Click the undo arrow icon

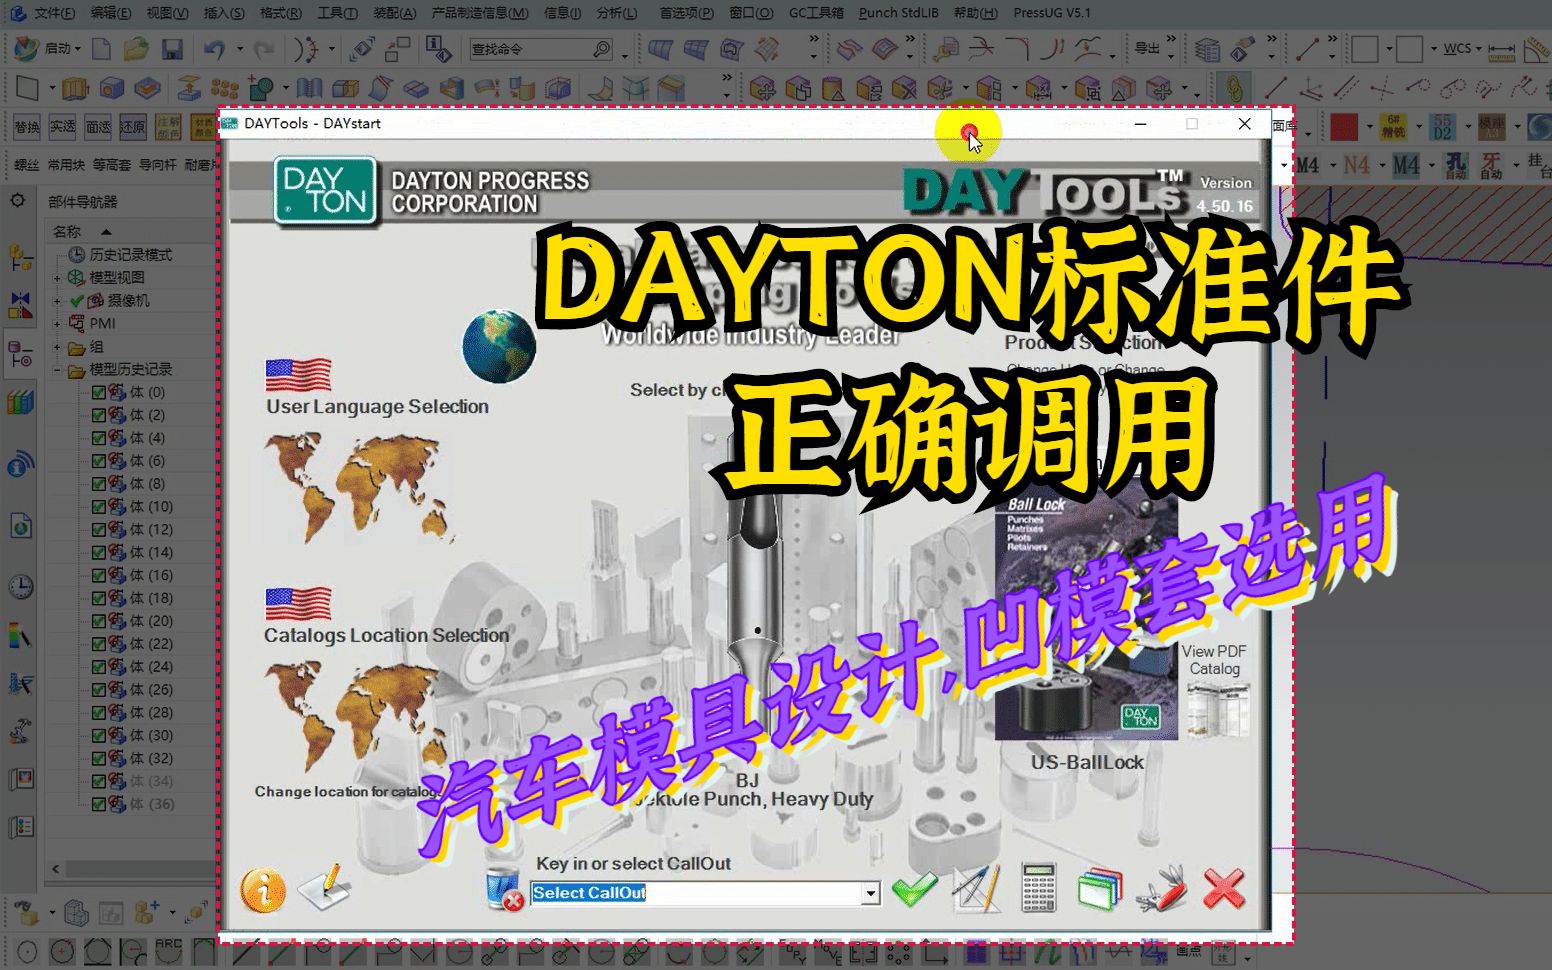(x=213, y=48)
